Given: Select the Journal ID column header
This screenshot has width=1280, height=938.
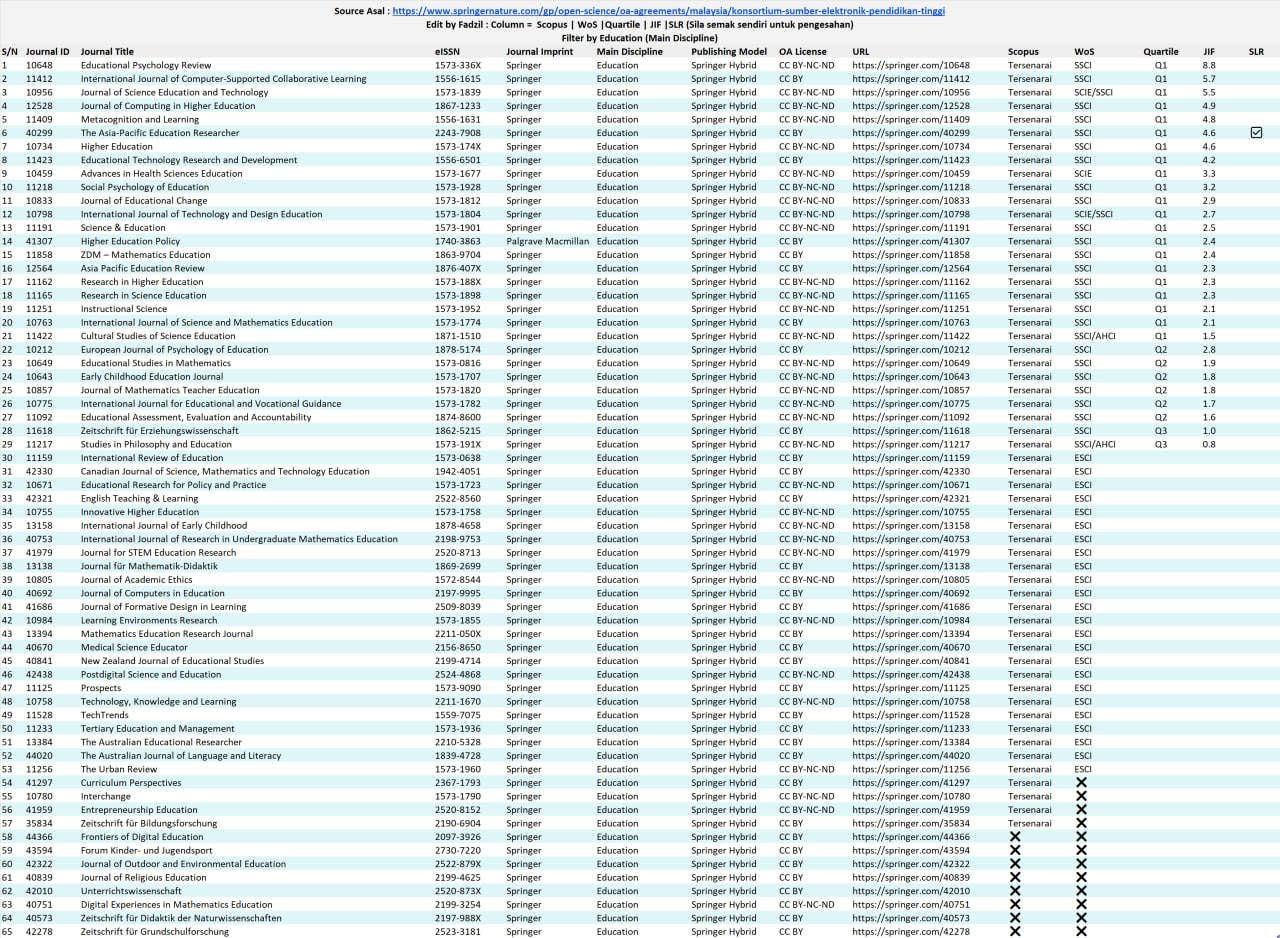Looking at the screenshot, I should pos(48,51).
